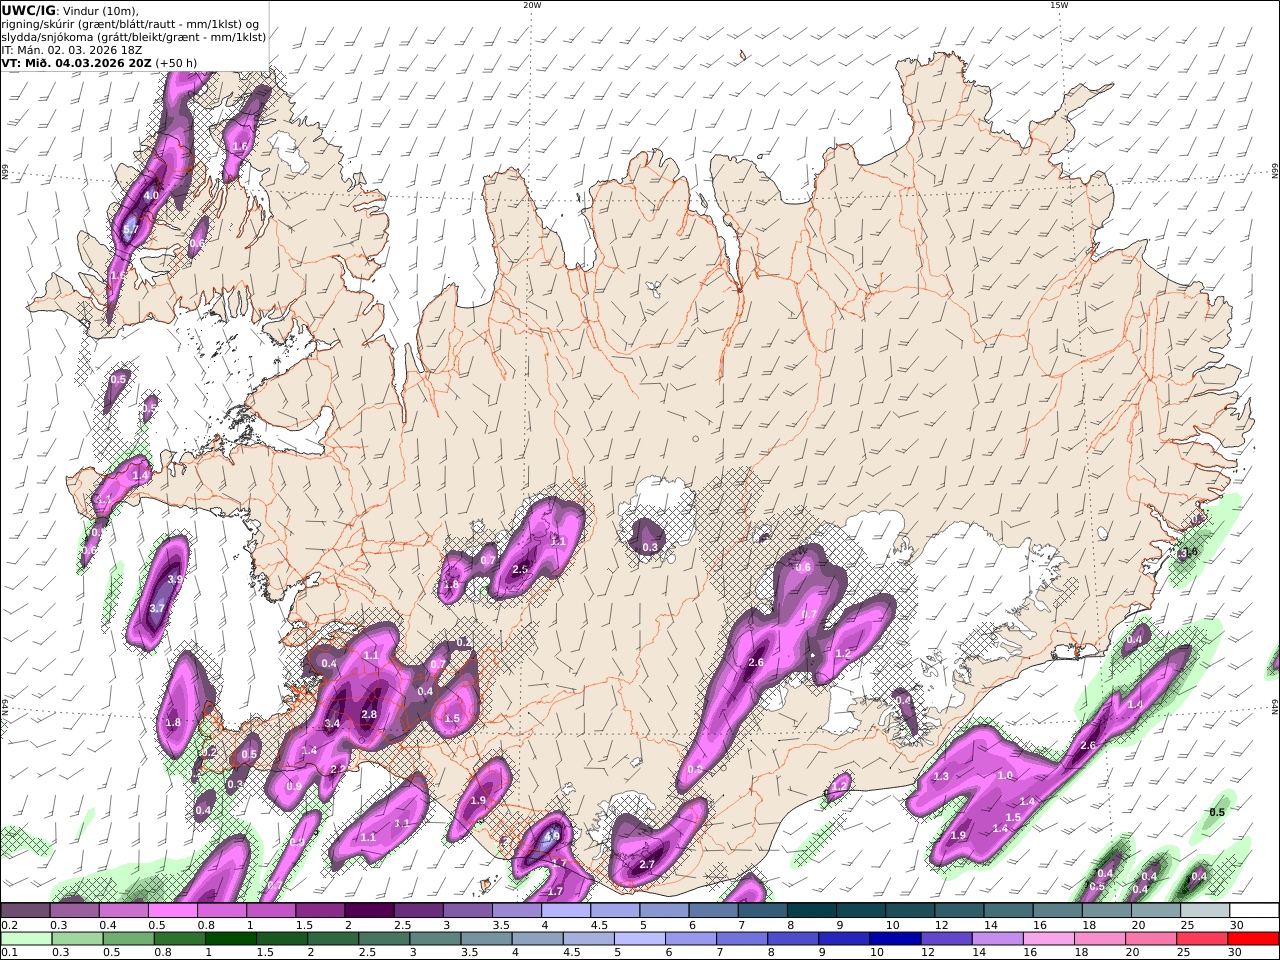Click the "20W" longitude label
The image size is (1280, 960).
(x=532, y=5)
